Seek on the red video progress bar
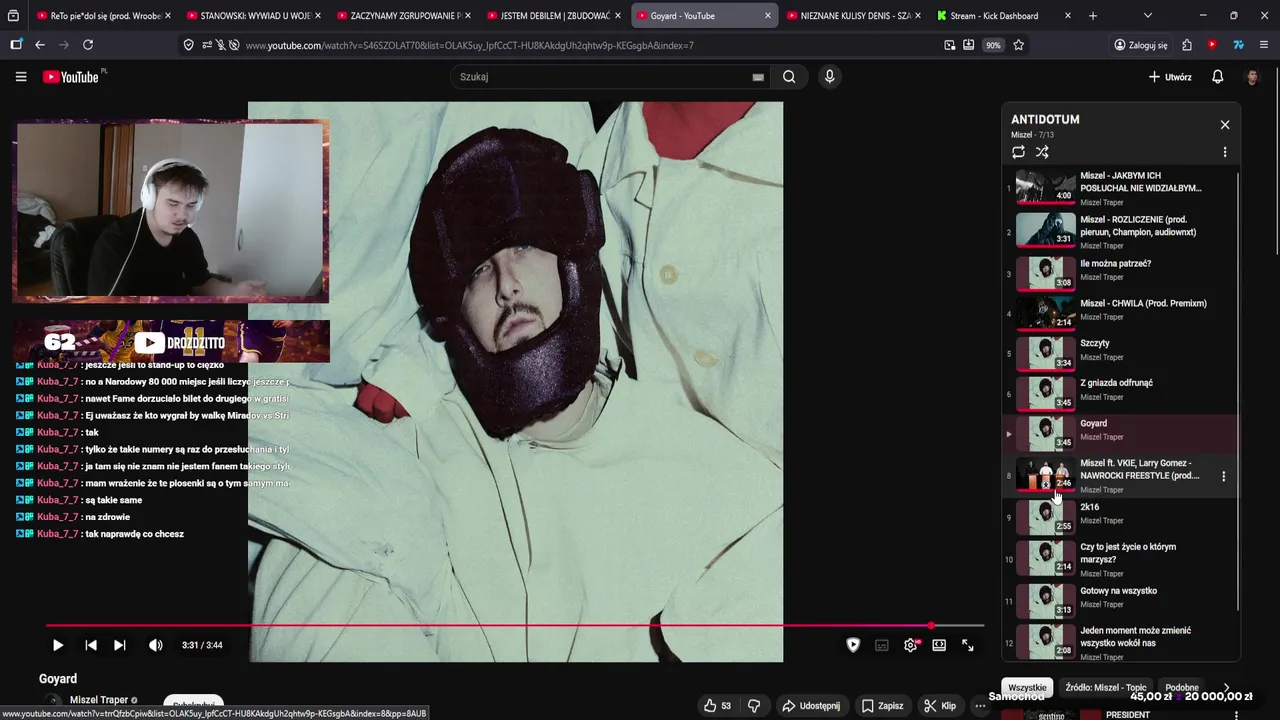The height and width of the screenshot is (720, 1280). [515, 626]
